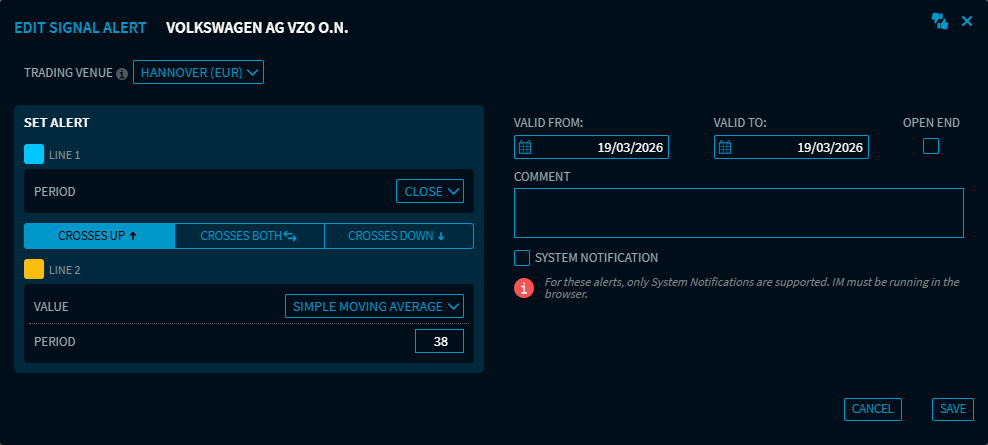988x445 pixels.
Task: Open the Hannover (EUR) trading venue dropdown
Action: (x=198, y=72)
